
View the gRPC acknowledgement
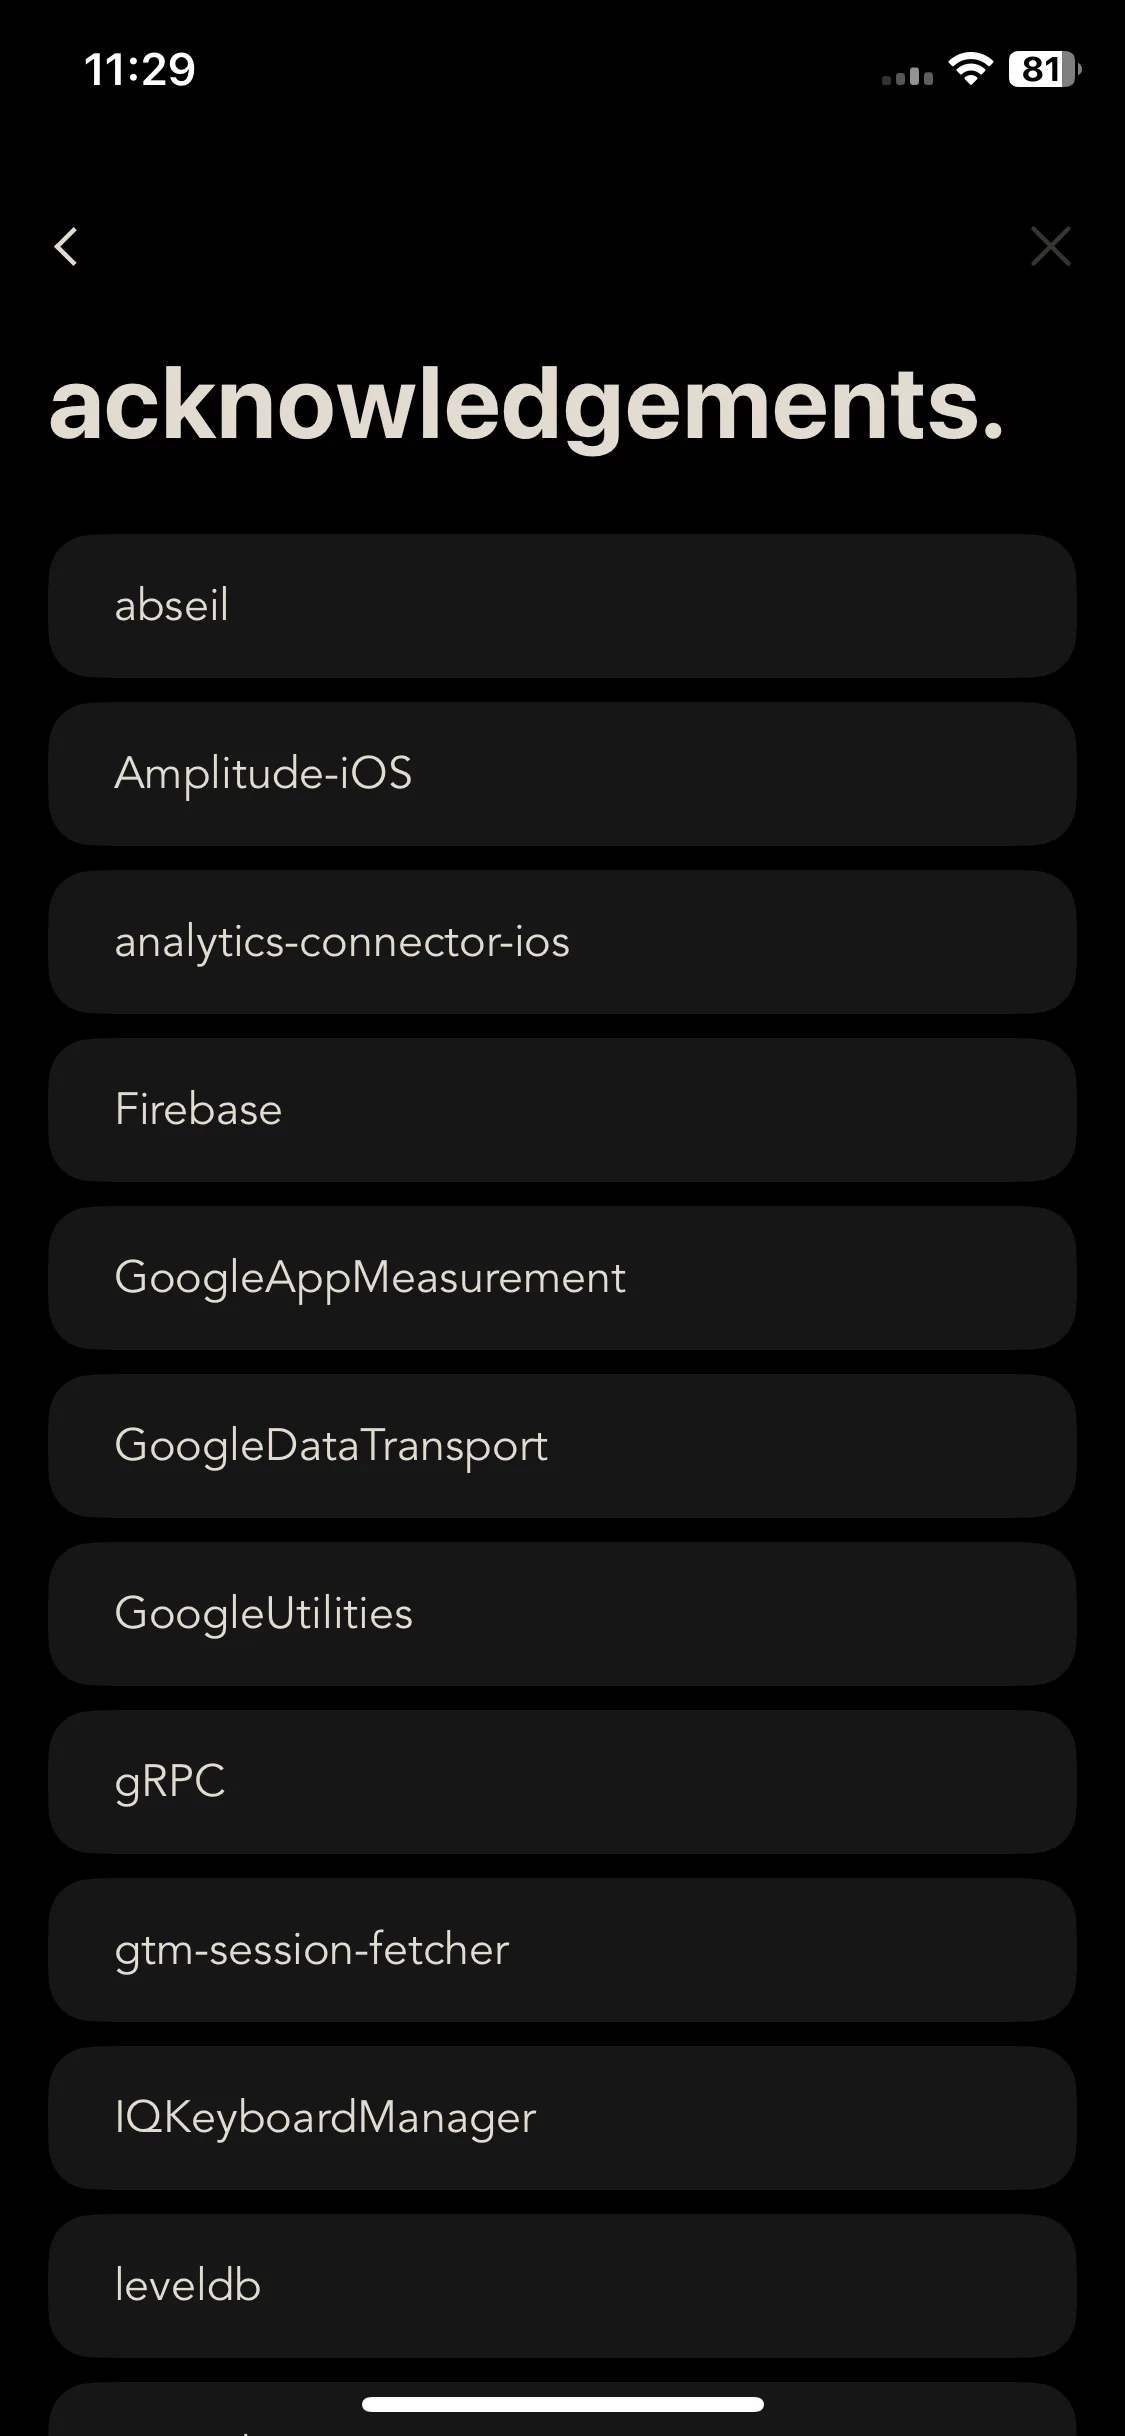click(x=562, y=1782)
